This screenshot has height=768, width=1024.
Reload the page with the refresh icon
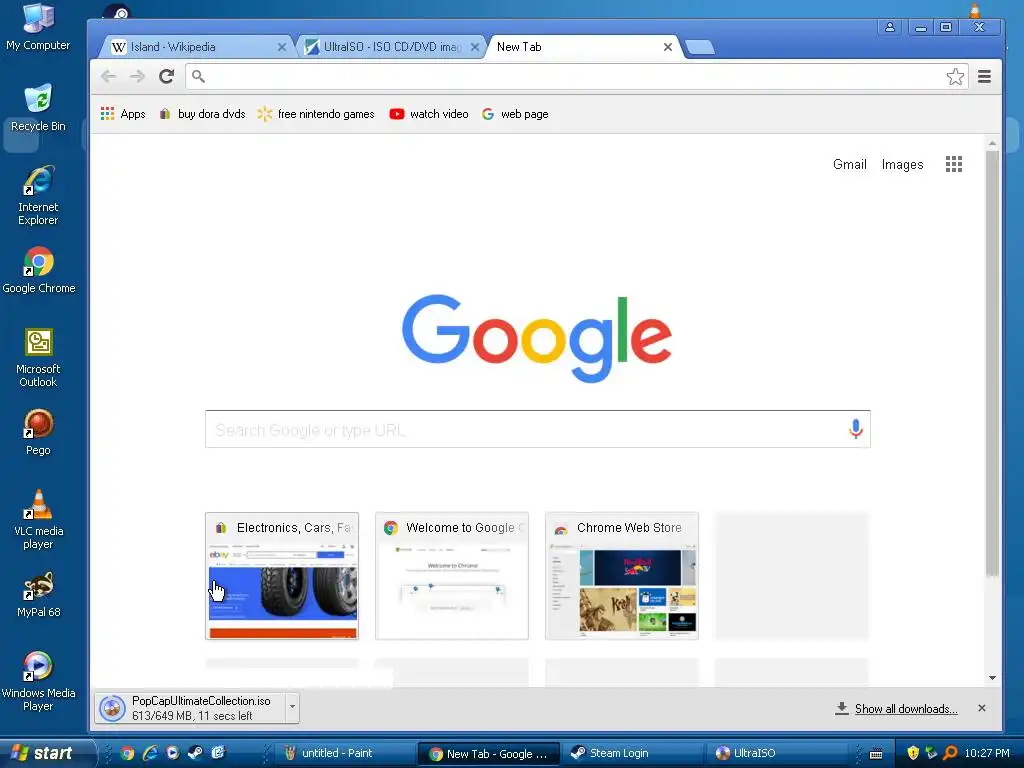[167, 76]
